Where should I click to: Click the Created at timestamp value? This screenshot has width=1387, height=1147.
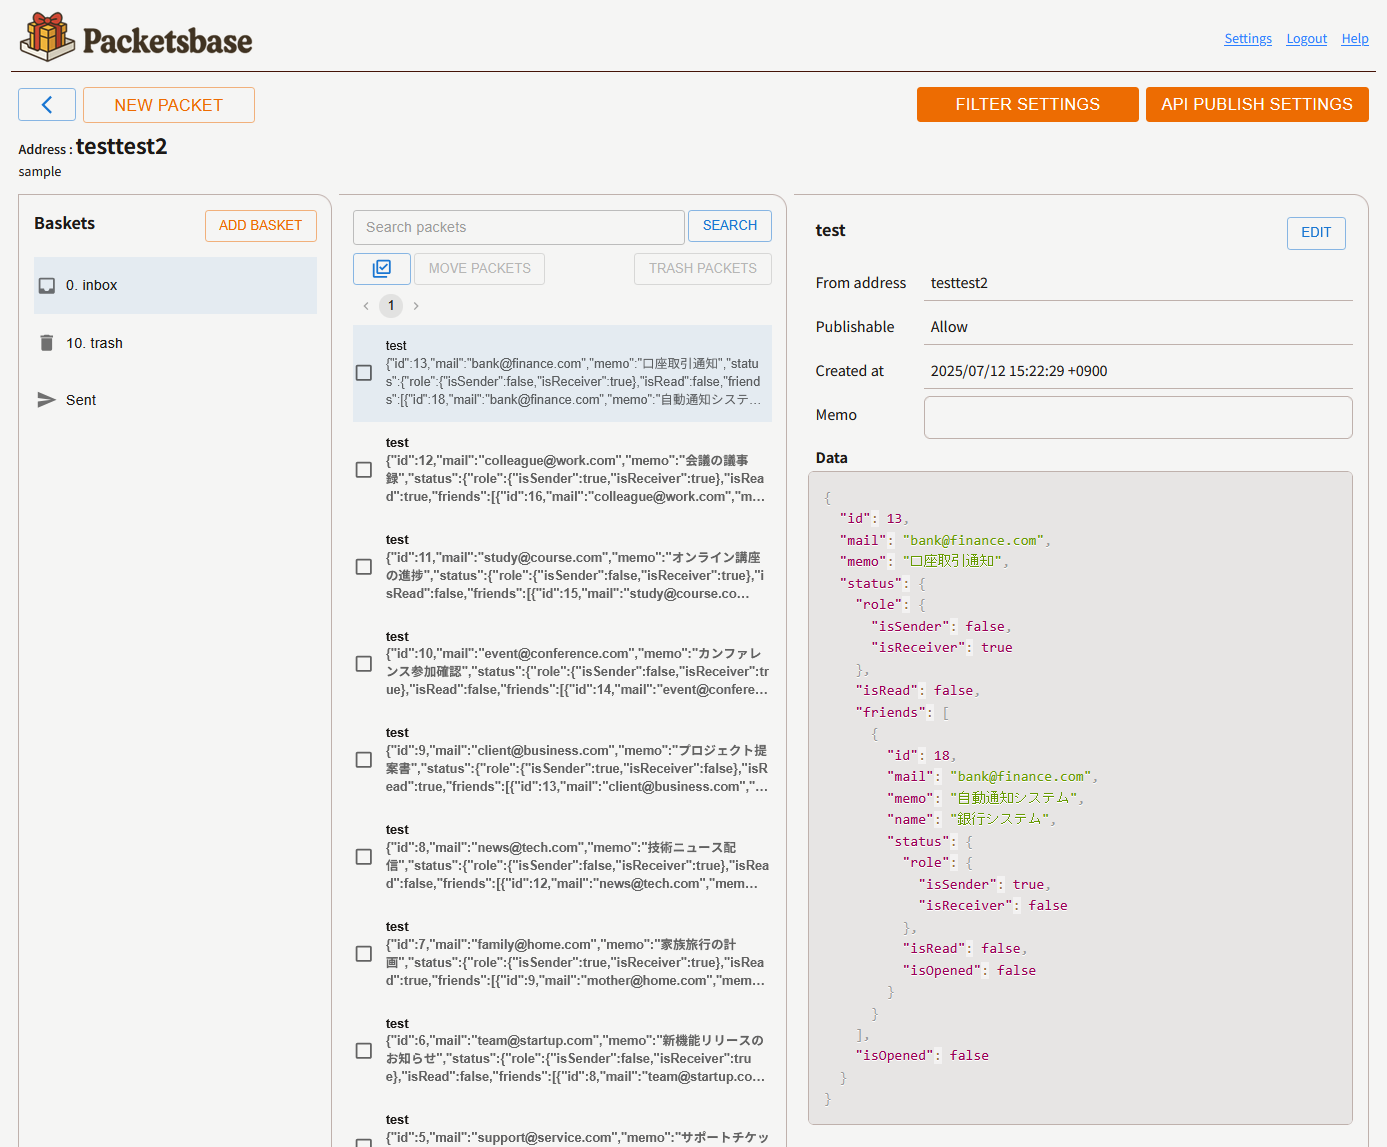tap(1019, 371)
